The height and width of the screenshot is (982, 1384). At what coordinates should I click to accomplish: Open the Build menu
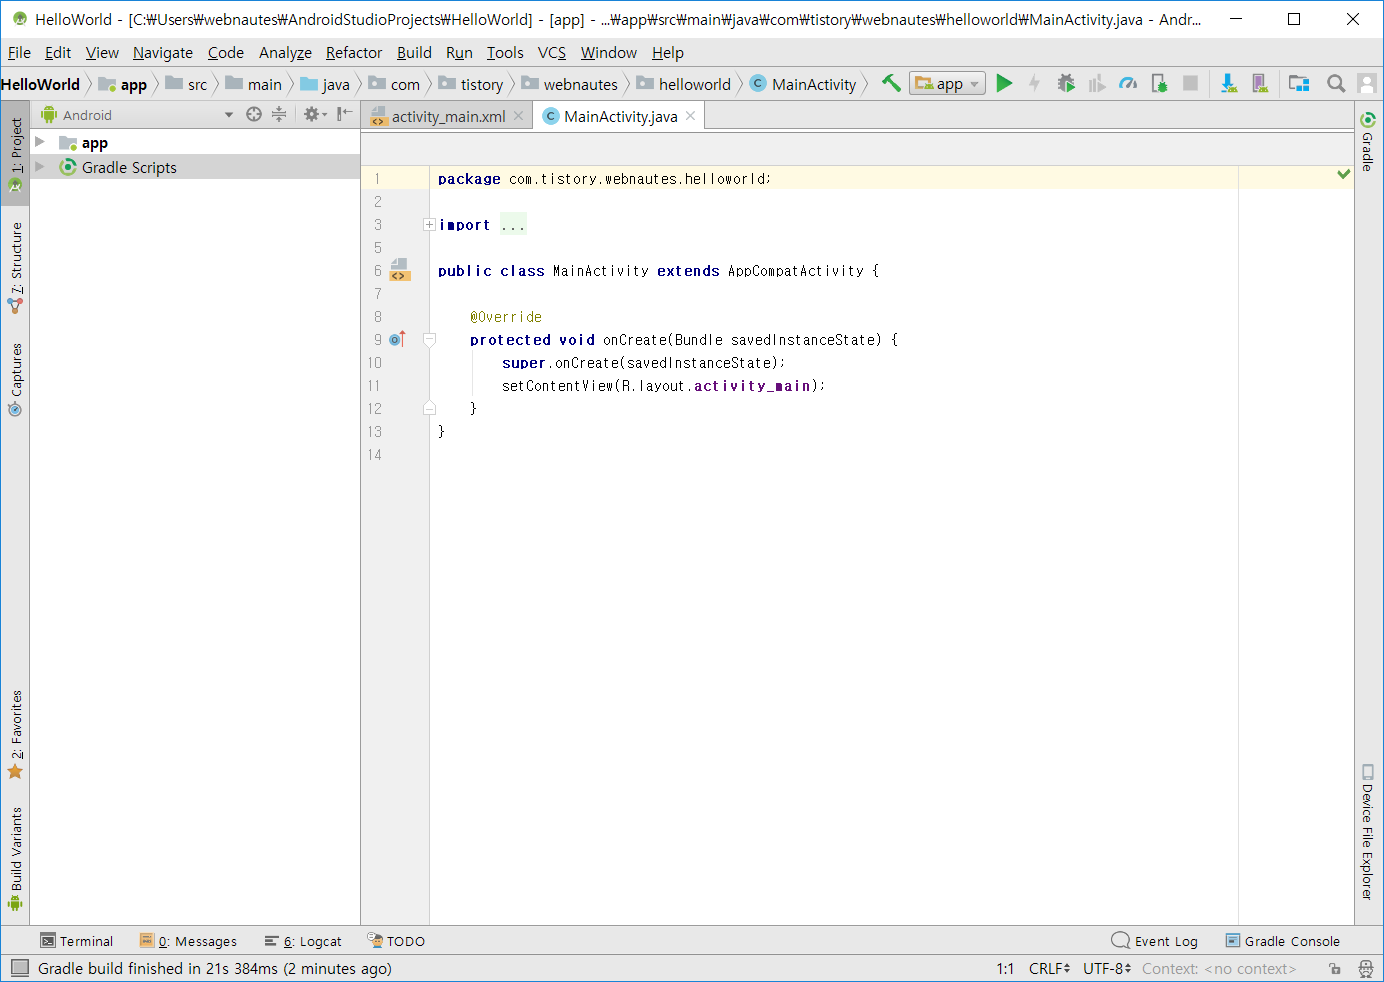(414, 53)
